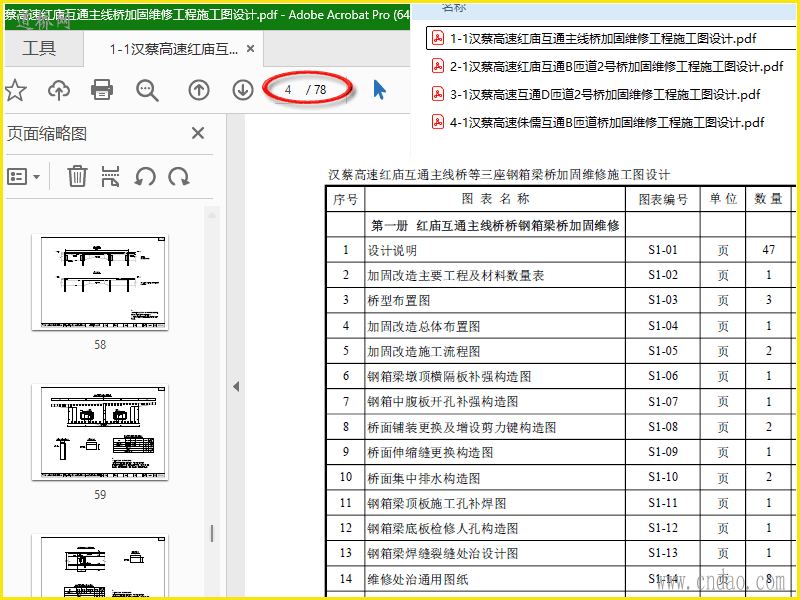Click table row 桥型布置图

click(560, 301)
